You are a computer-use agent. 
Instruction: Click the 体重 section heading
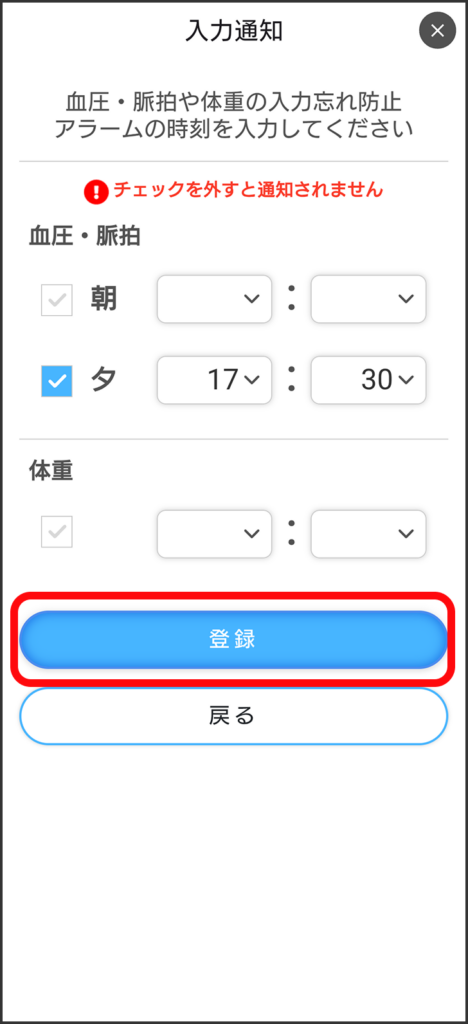[51, 472]
